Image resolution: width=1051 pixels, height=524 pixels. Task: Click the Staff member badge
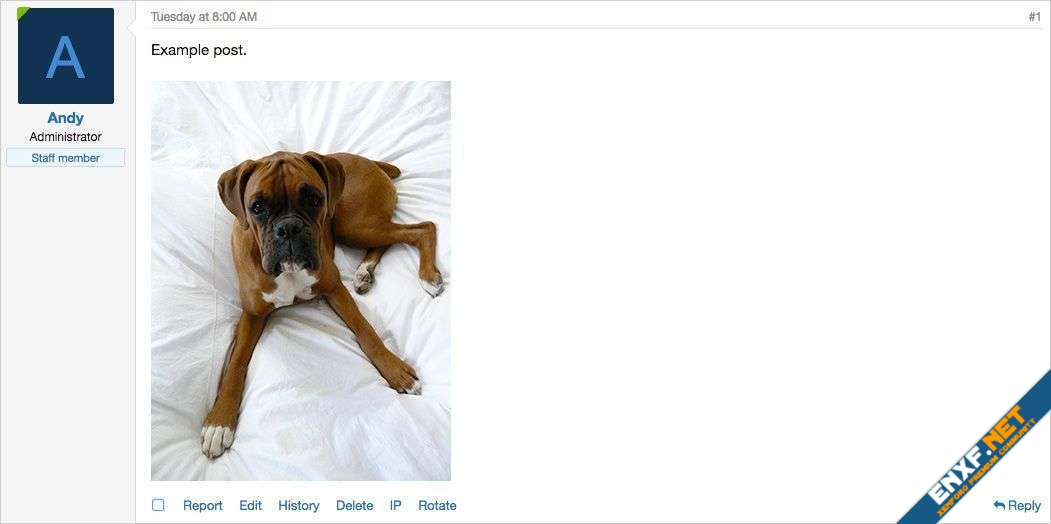[66, 158]
